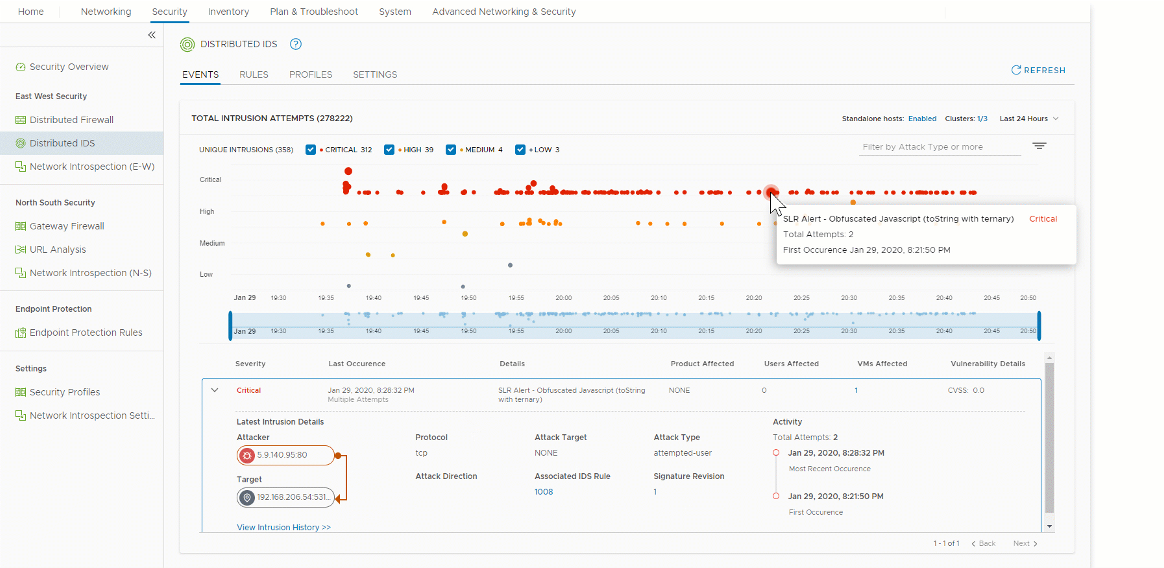Image resolution: width=1164 pixels, height=568 pixels.
Task: Click the Refresh button
Action: (x=1038, y=71)
